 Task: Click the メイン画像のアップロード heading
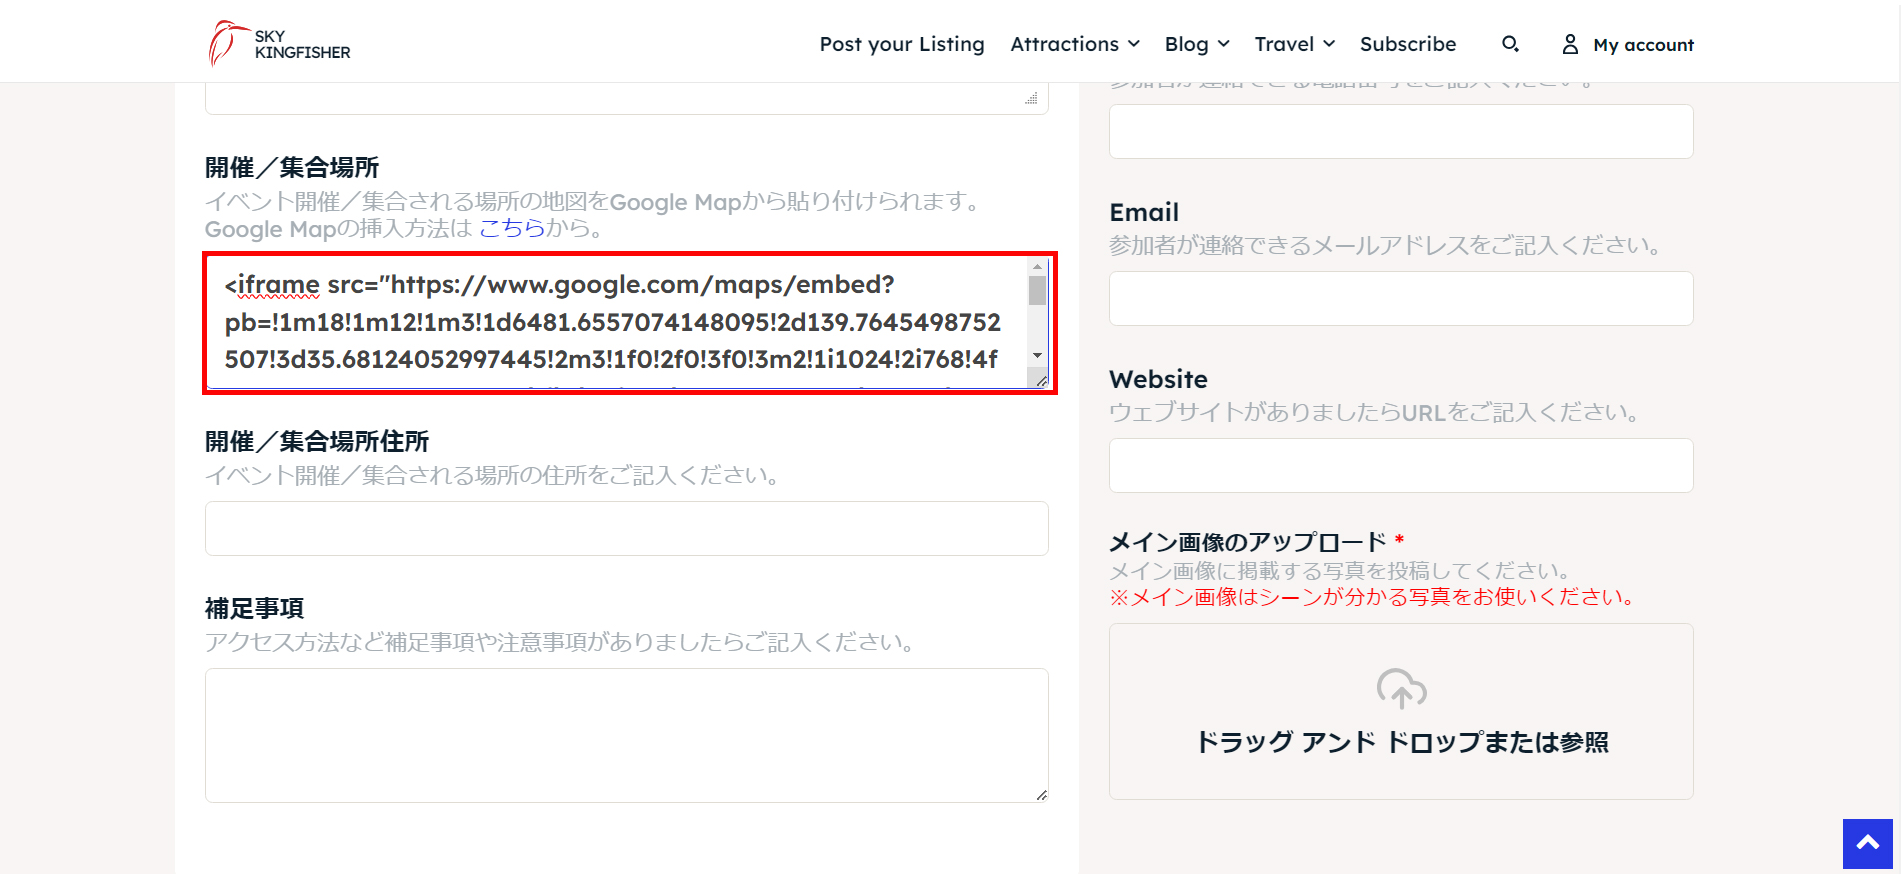click(x=1248, y=542)
